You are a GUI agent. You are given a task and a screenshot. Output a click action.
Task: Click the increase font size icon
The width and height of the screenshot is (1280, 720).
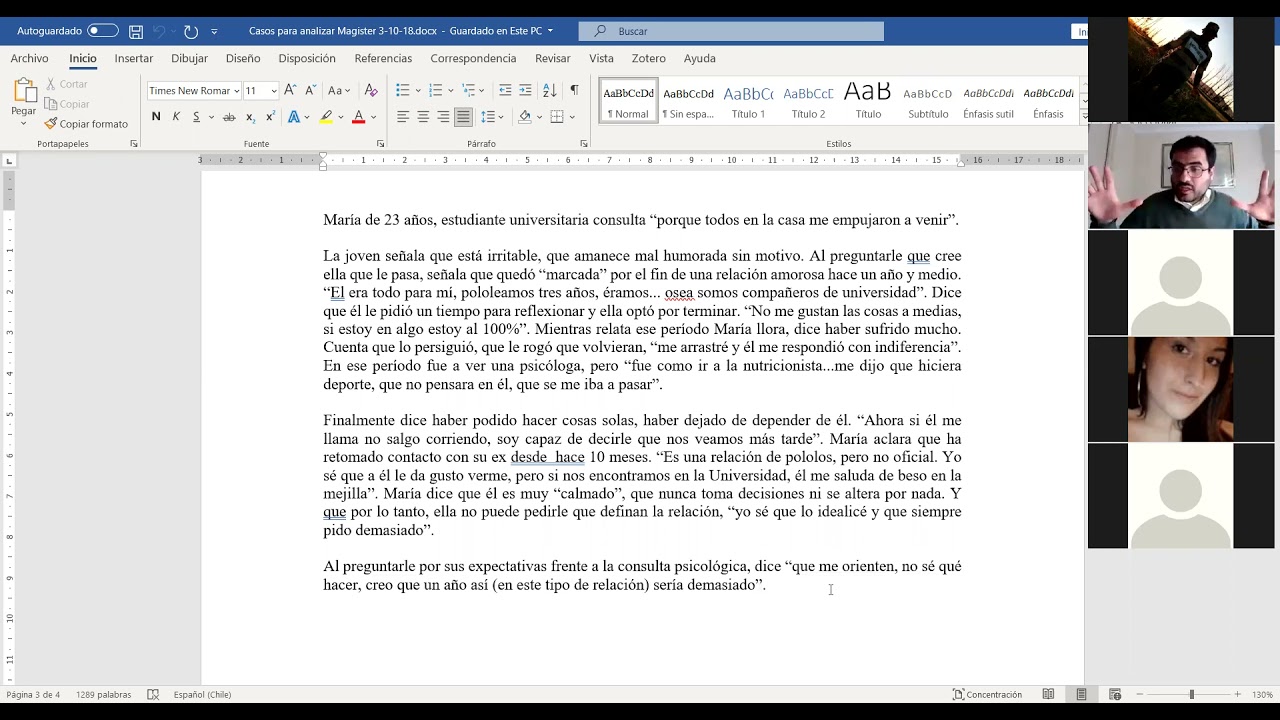290,91
